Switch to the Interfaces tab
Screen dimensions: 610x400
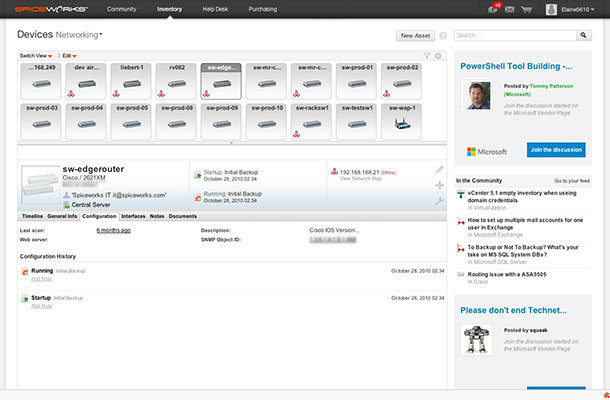pyautogui.click(x=133, y=216)
